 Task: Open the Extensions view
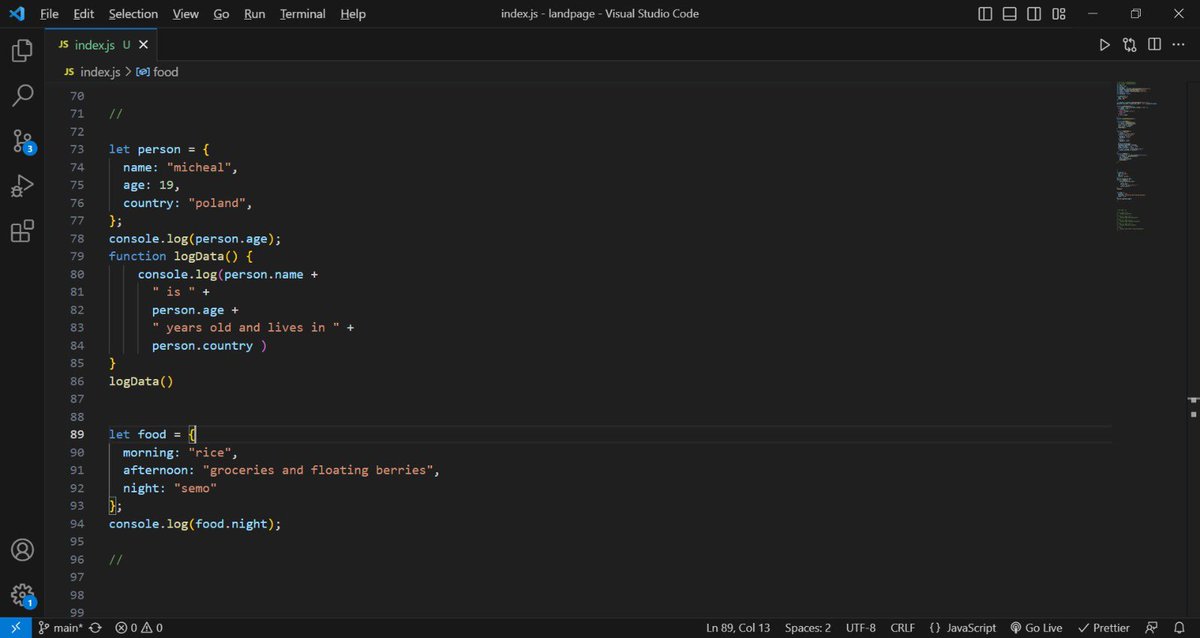point(22,231)
